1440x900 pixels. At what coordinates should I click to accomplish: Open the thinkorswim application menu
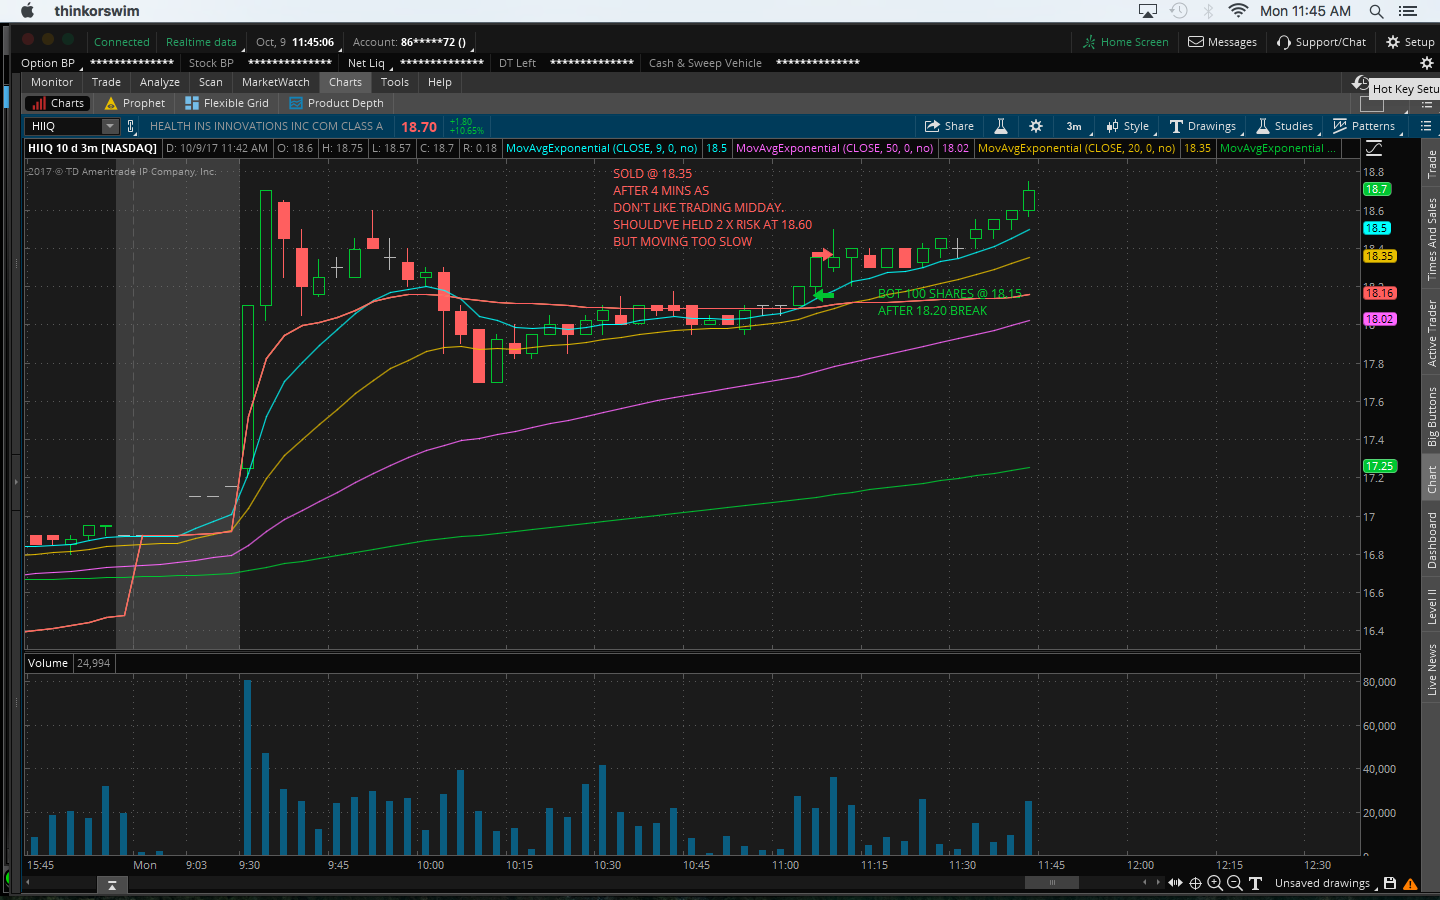coord(97,11)
